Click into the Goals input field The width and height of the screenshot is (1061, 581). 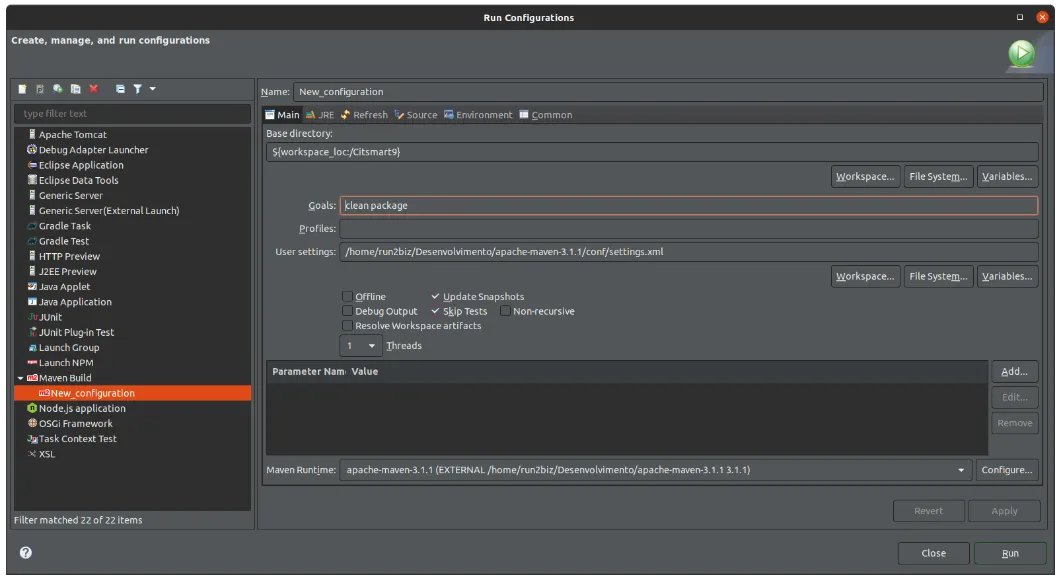pos(688,206)
